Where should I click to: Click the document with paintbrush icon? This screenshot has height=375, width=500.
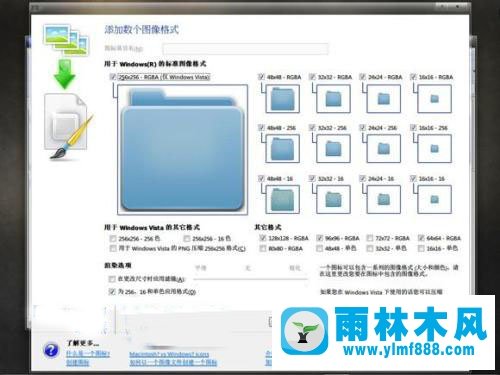[x=69, y=126]
